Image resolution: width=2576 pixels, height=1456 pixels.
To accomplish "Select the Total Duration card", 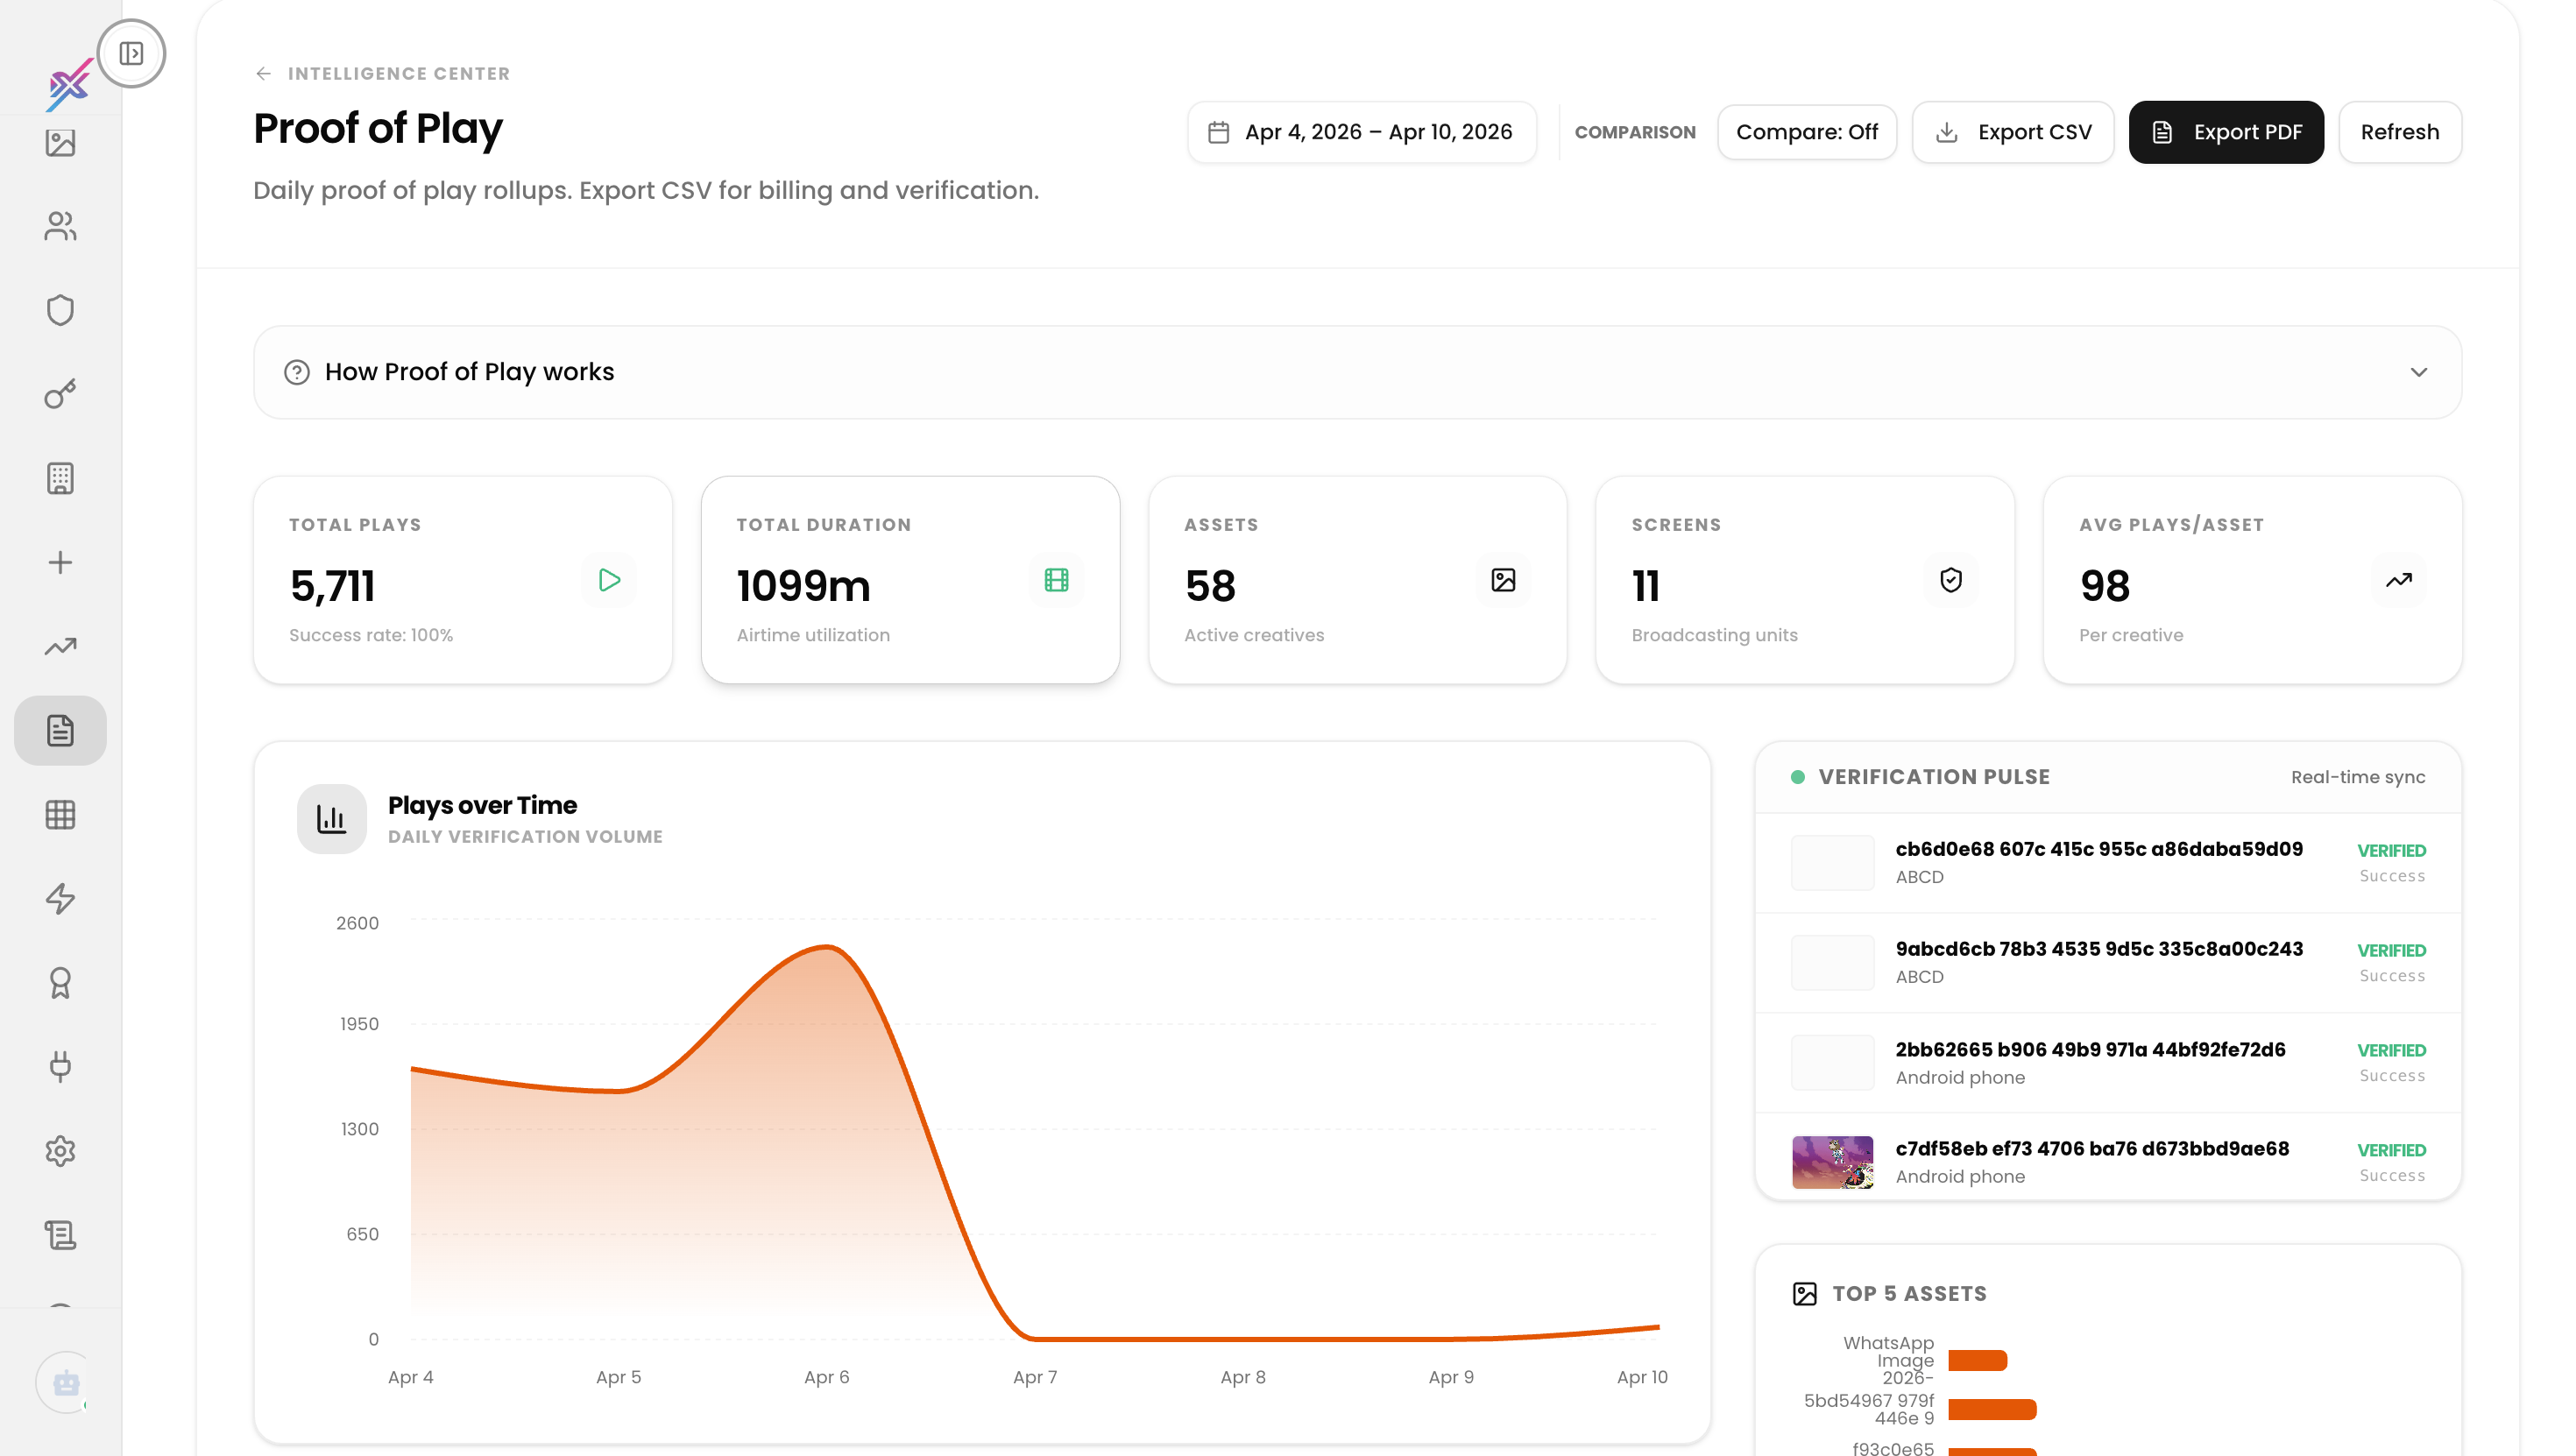I will pos(910,580).
